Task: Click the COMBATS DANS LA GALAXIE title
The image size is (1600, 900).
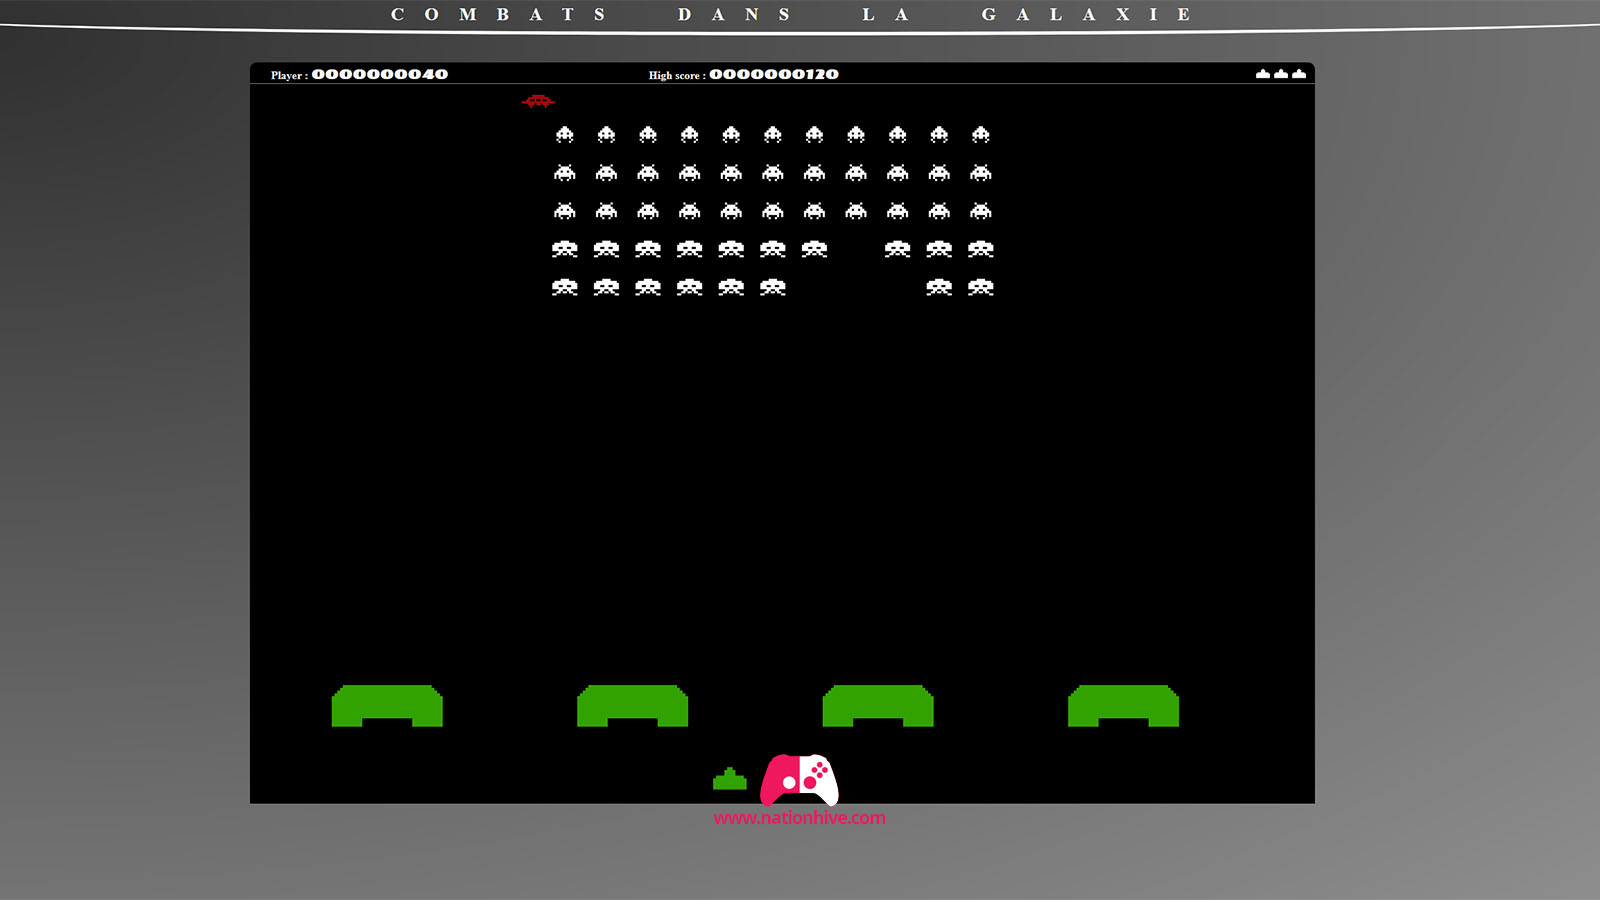Action: pyautogui.click(x=791, y=14)
